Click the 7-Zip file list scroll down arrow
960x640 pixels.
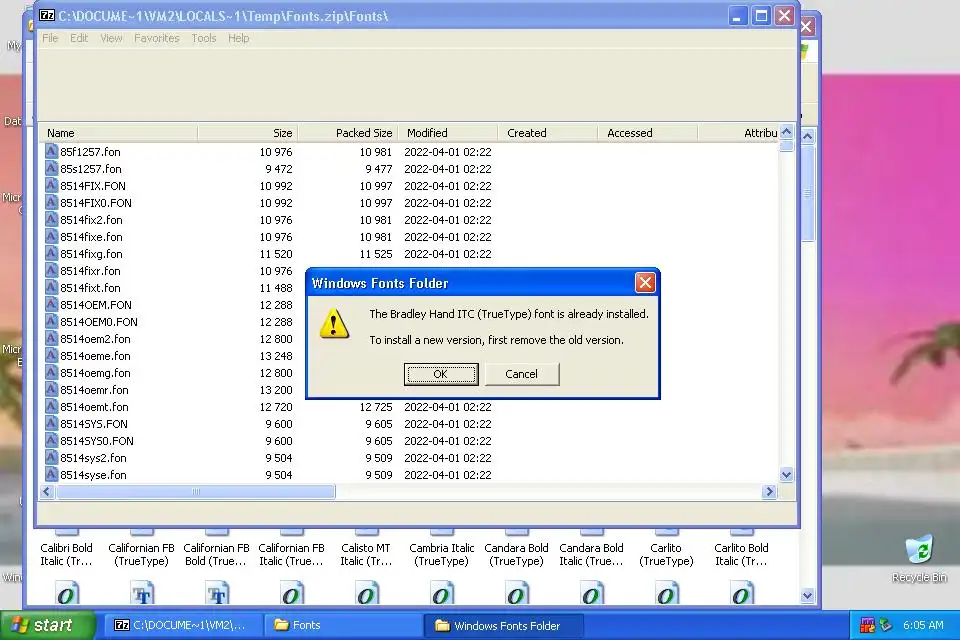pos(787,475)
